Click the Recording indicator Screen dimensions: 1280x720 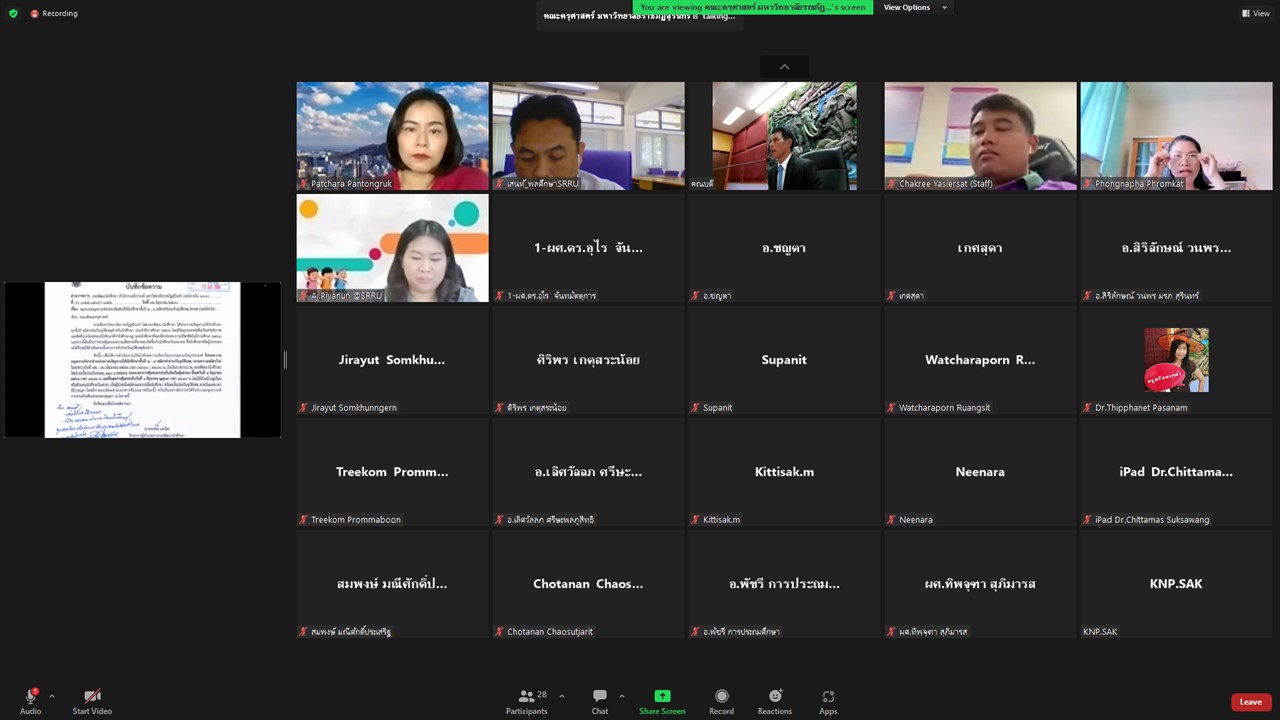[54, 13]
